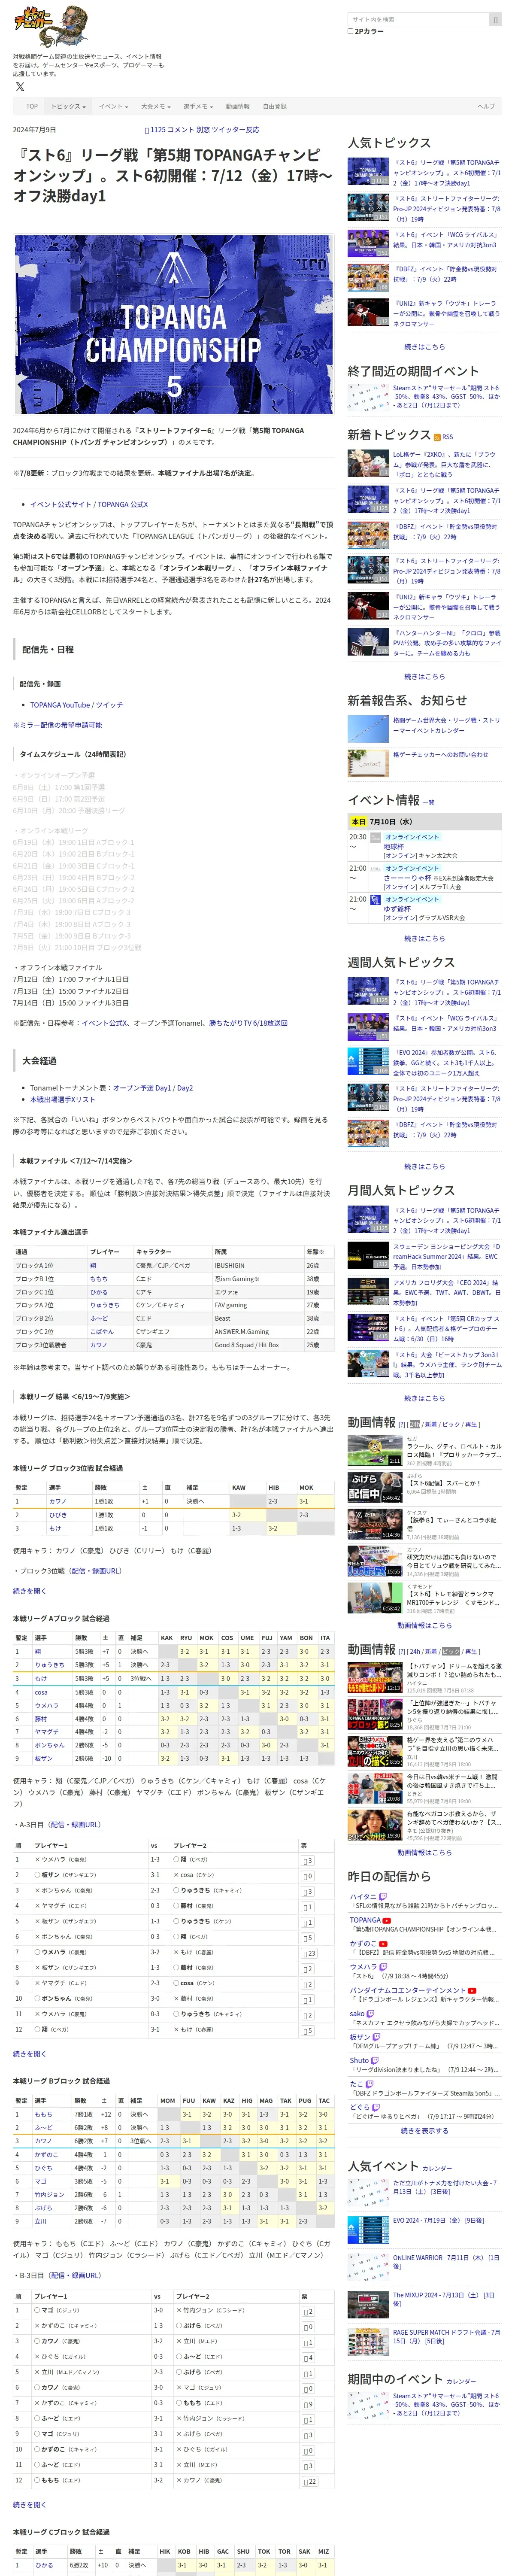Image resolution: width=515 pixels, height=2576 pixels.
Task: Open the ゆず銀杯 event entry
Action: [397, 909]
